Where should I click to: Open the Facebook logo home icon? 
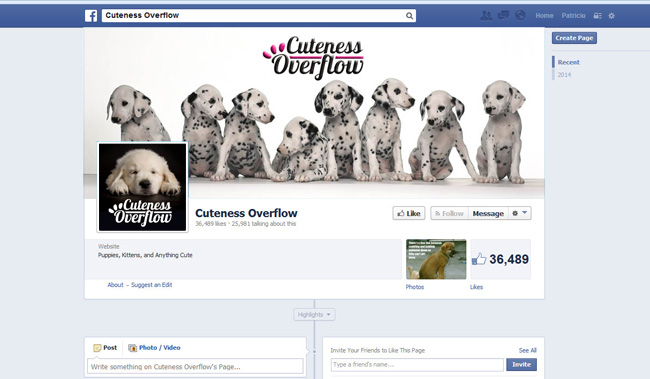pyautogui.click(x=91, y=16)
